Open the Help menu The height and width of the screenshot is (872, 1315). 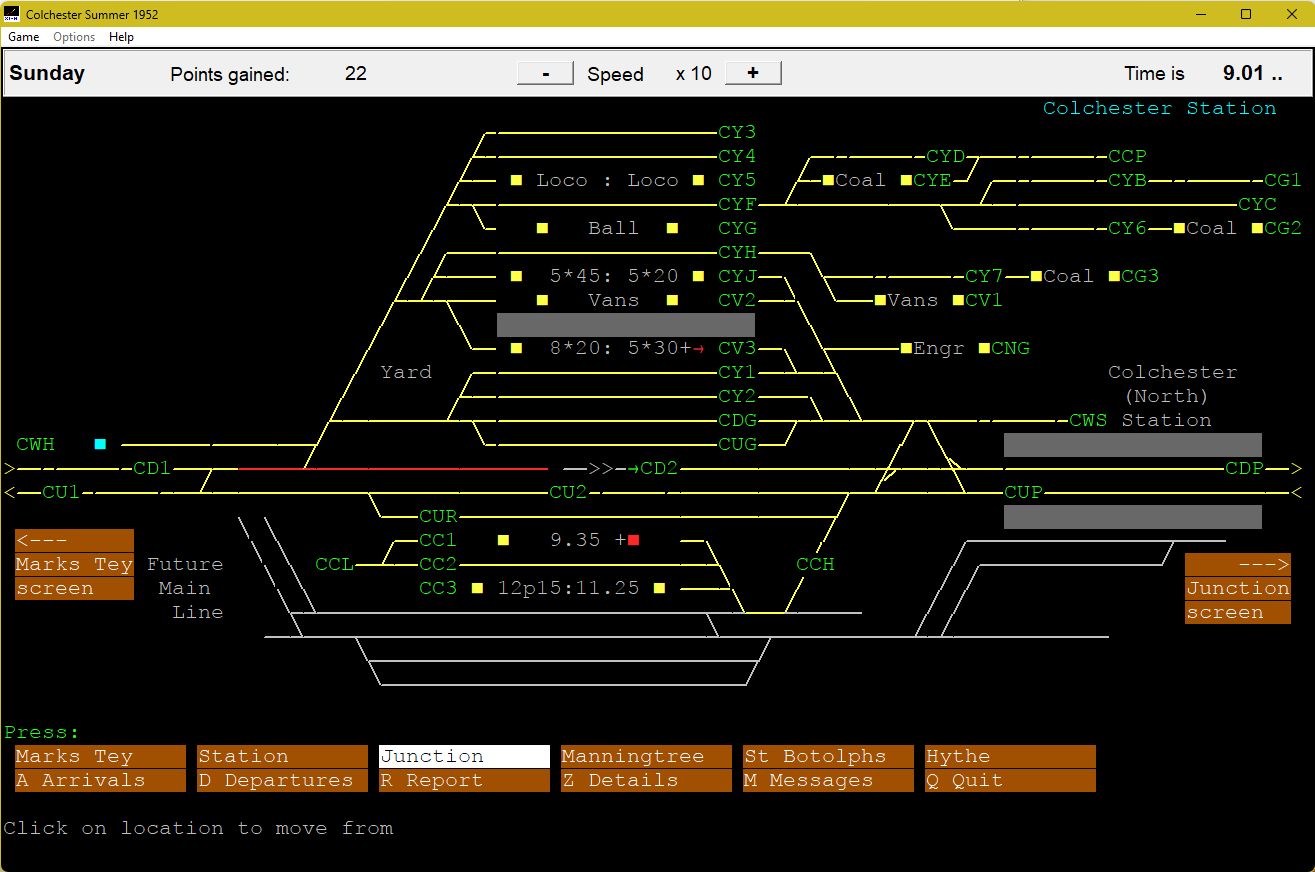pyautogui.click(x=121, y=37)
